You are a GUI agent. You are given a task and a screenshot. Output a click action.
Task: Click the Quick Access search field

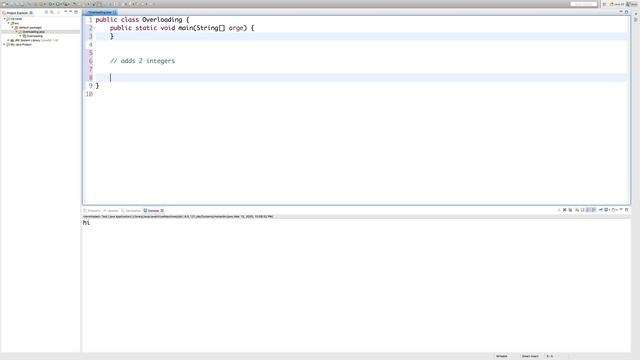tap(584, 4)
